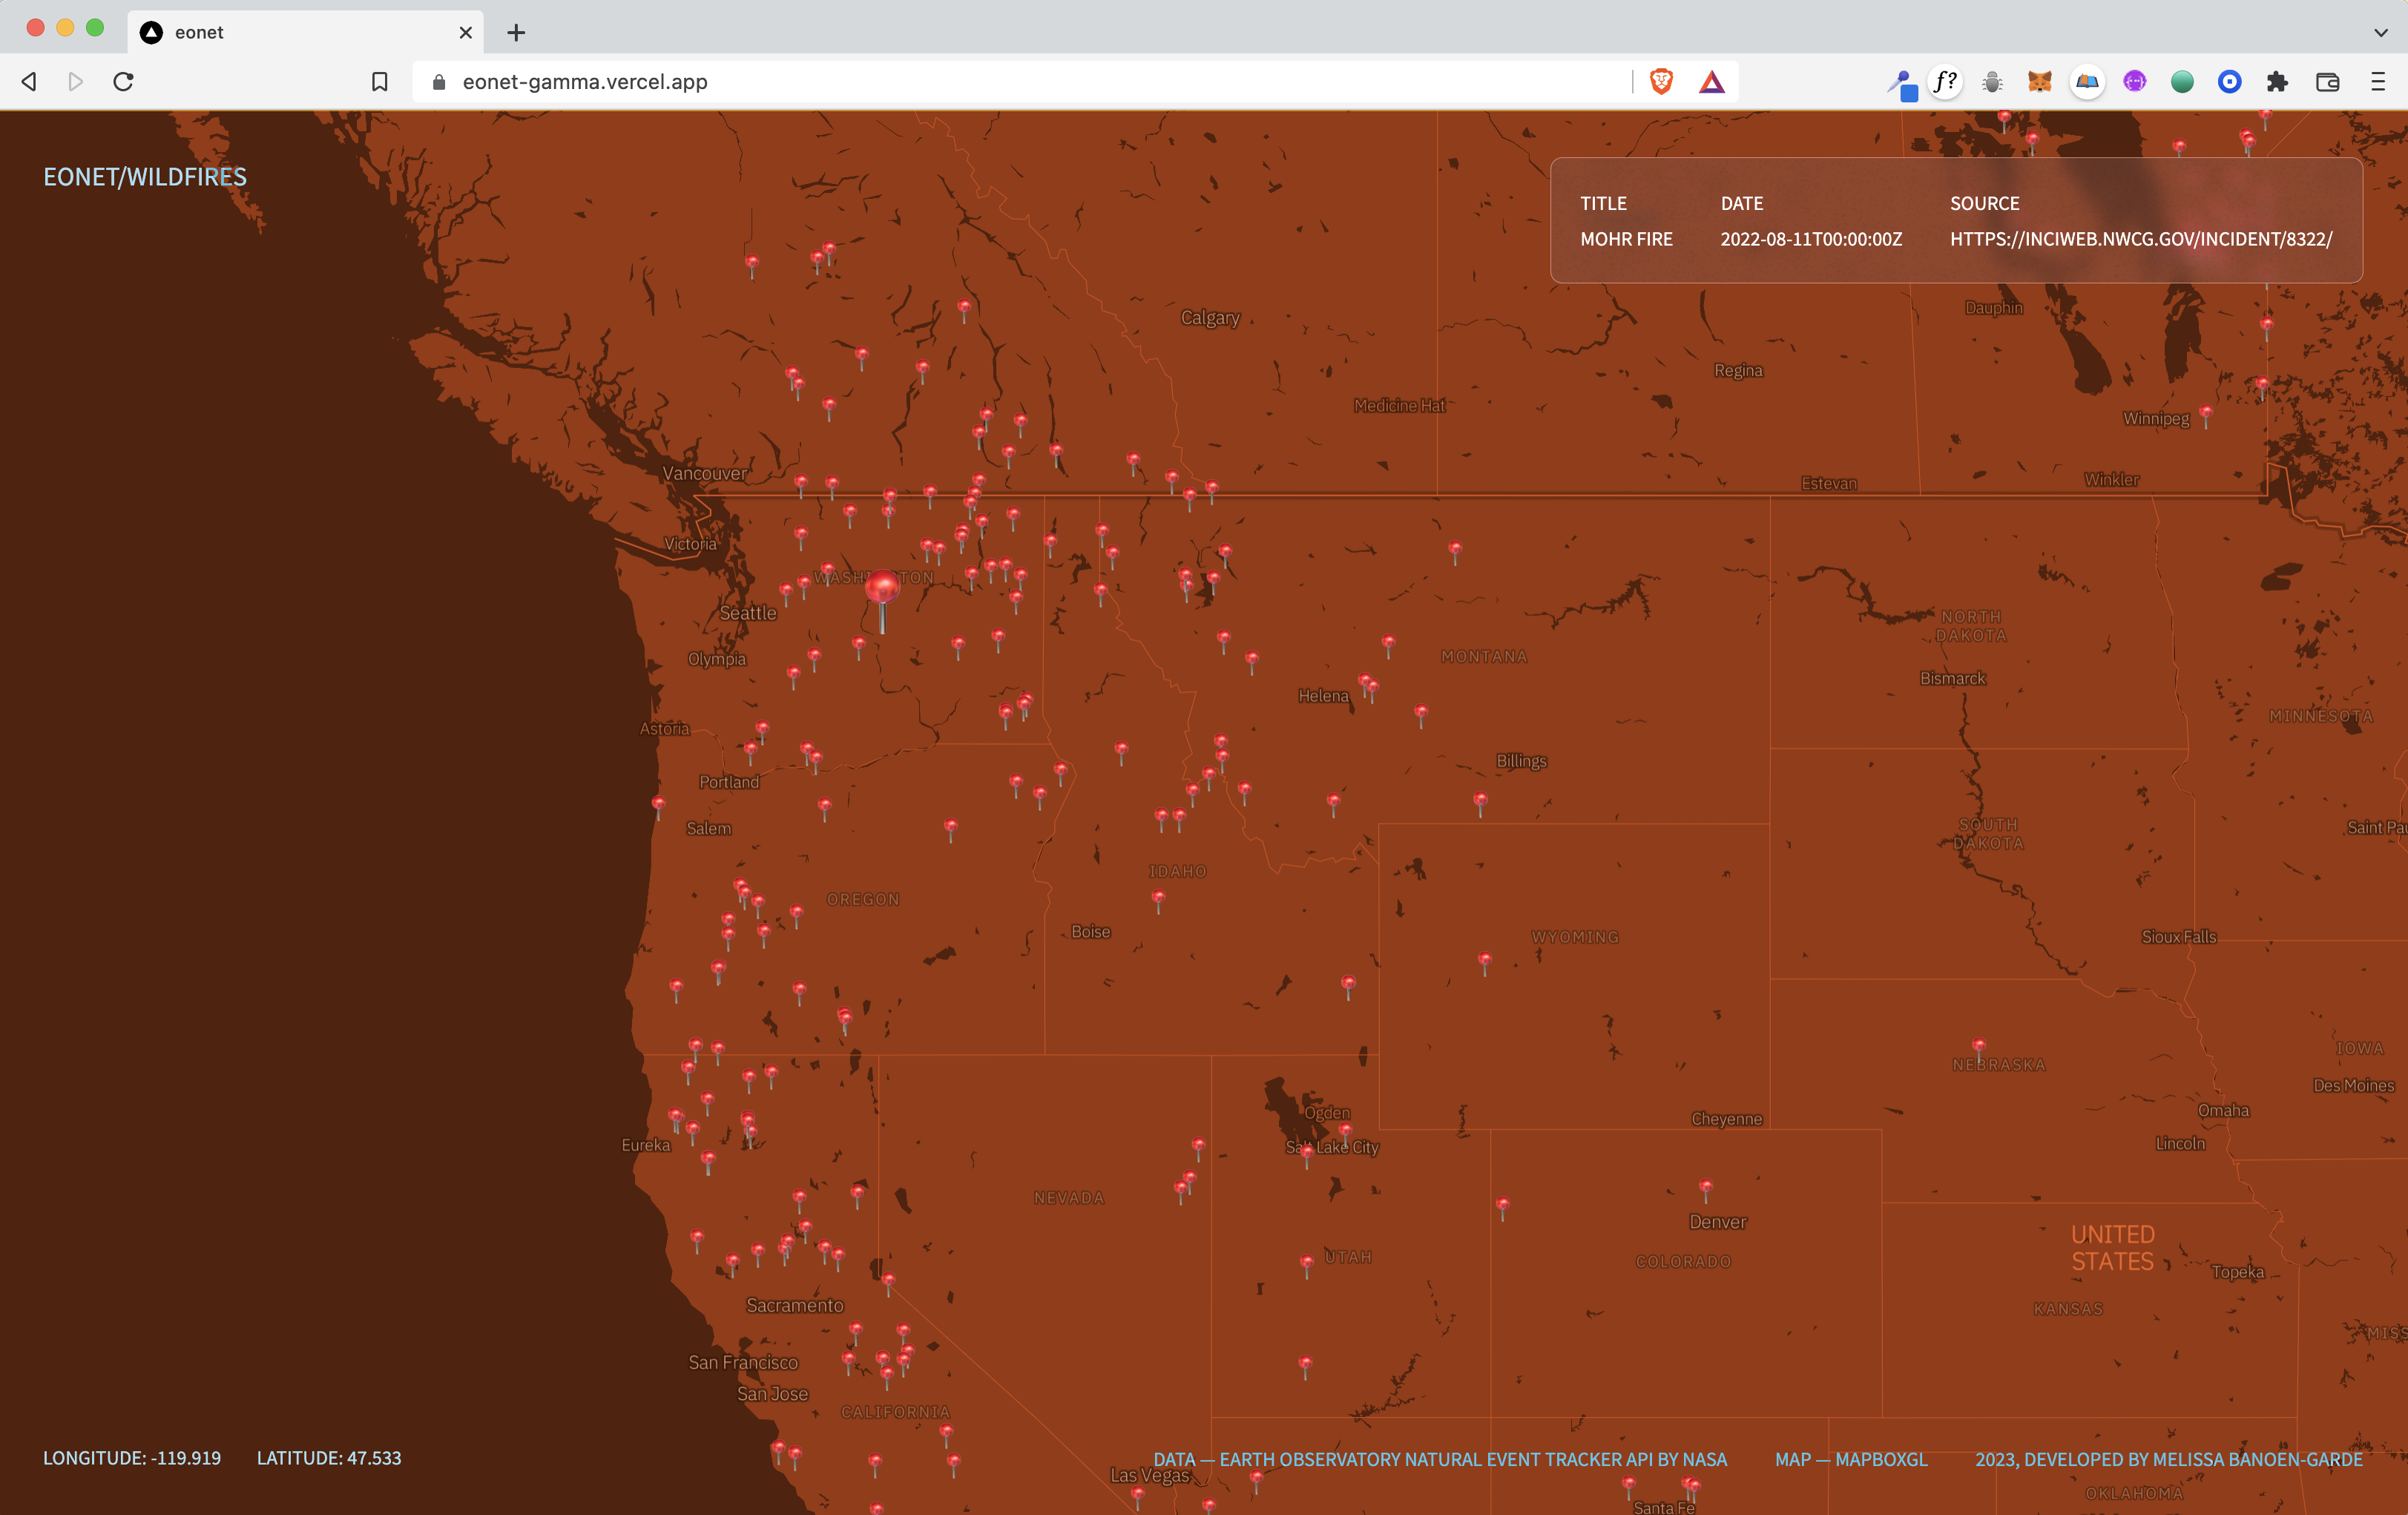Click the gray bug extension icon
The height and width of the screenshot is (1515, 2408).
pyautogui.click(x=1992, y=82)
